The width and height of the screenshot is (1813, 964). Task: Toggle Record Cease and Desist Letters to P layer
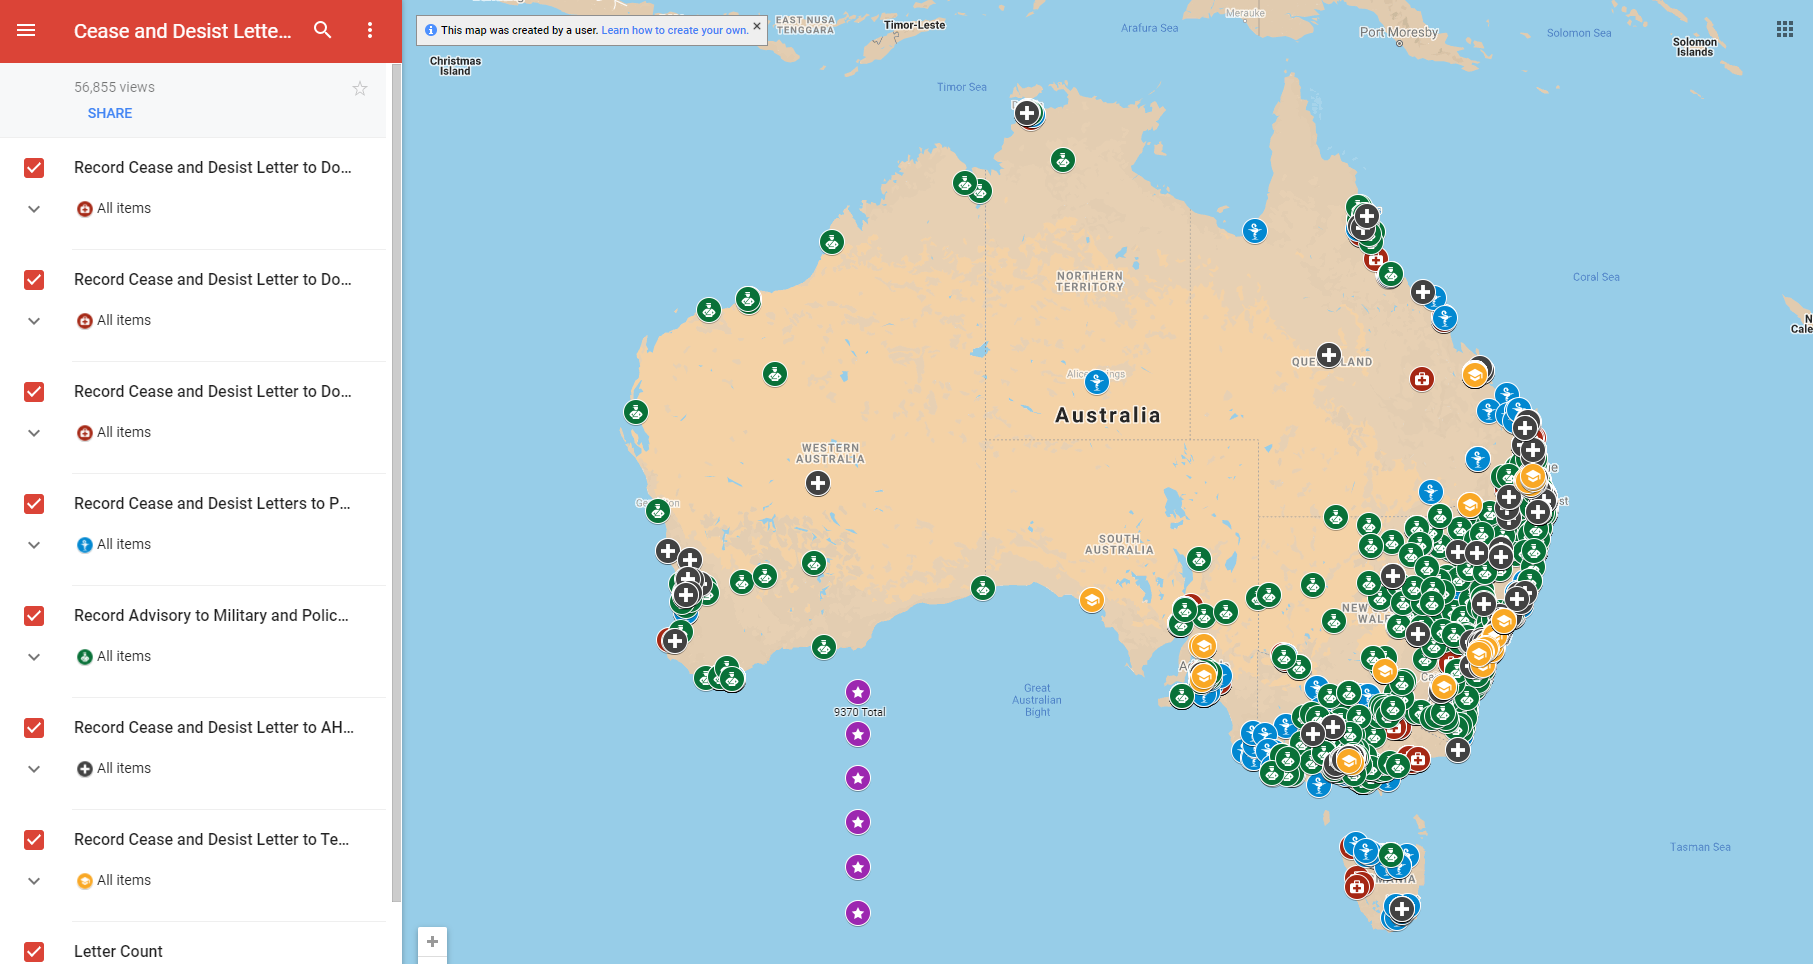(x=34, y=504)
